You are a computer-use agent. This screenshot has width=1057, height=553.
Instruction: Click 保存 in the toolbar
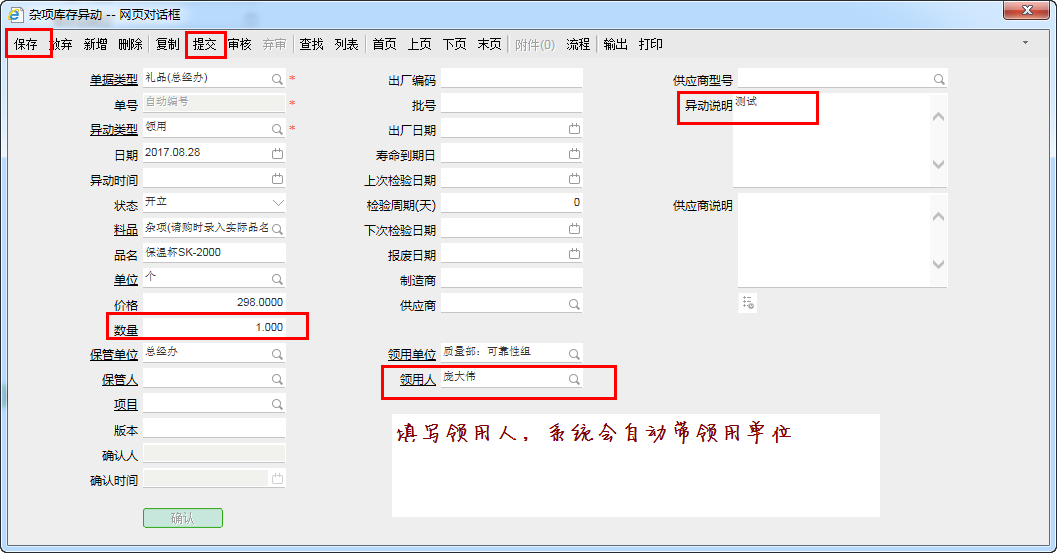tap(26, 44)
